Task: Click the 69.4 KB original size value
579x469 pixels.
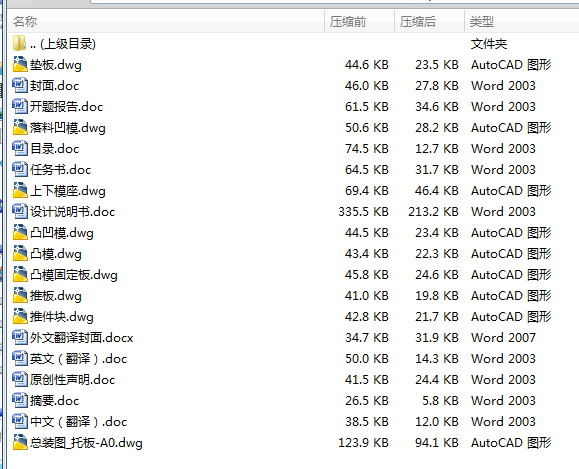Action: 367,191
